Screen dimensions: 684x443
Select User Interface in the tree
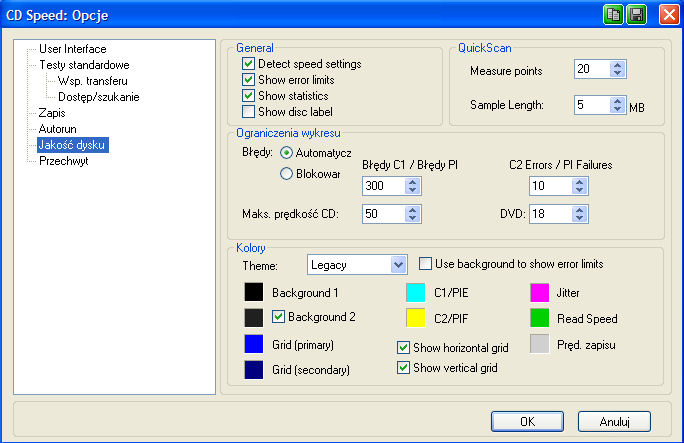click(72, 49)
